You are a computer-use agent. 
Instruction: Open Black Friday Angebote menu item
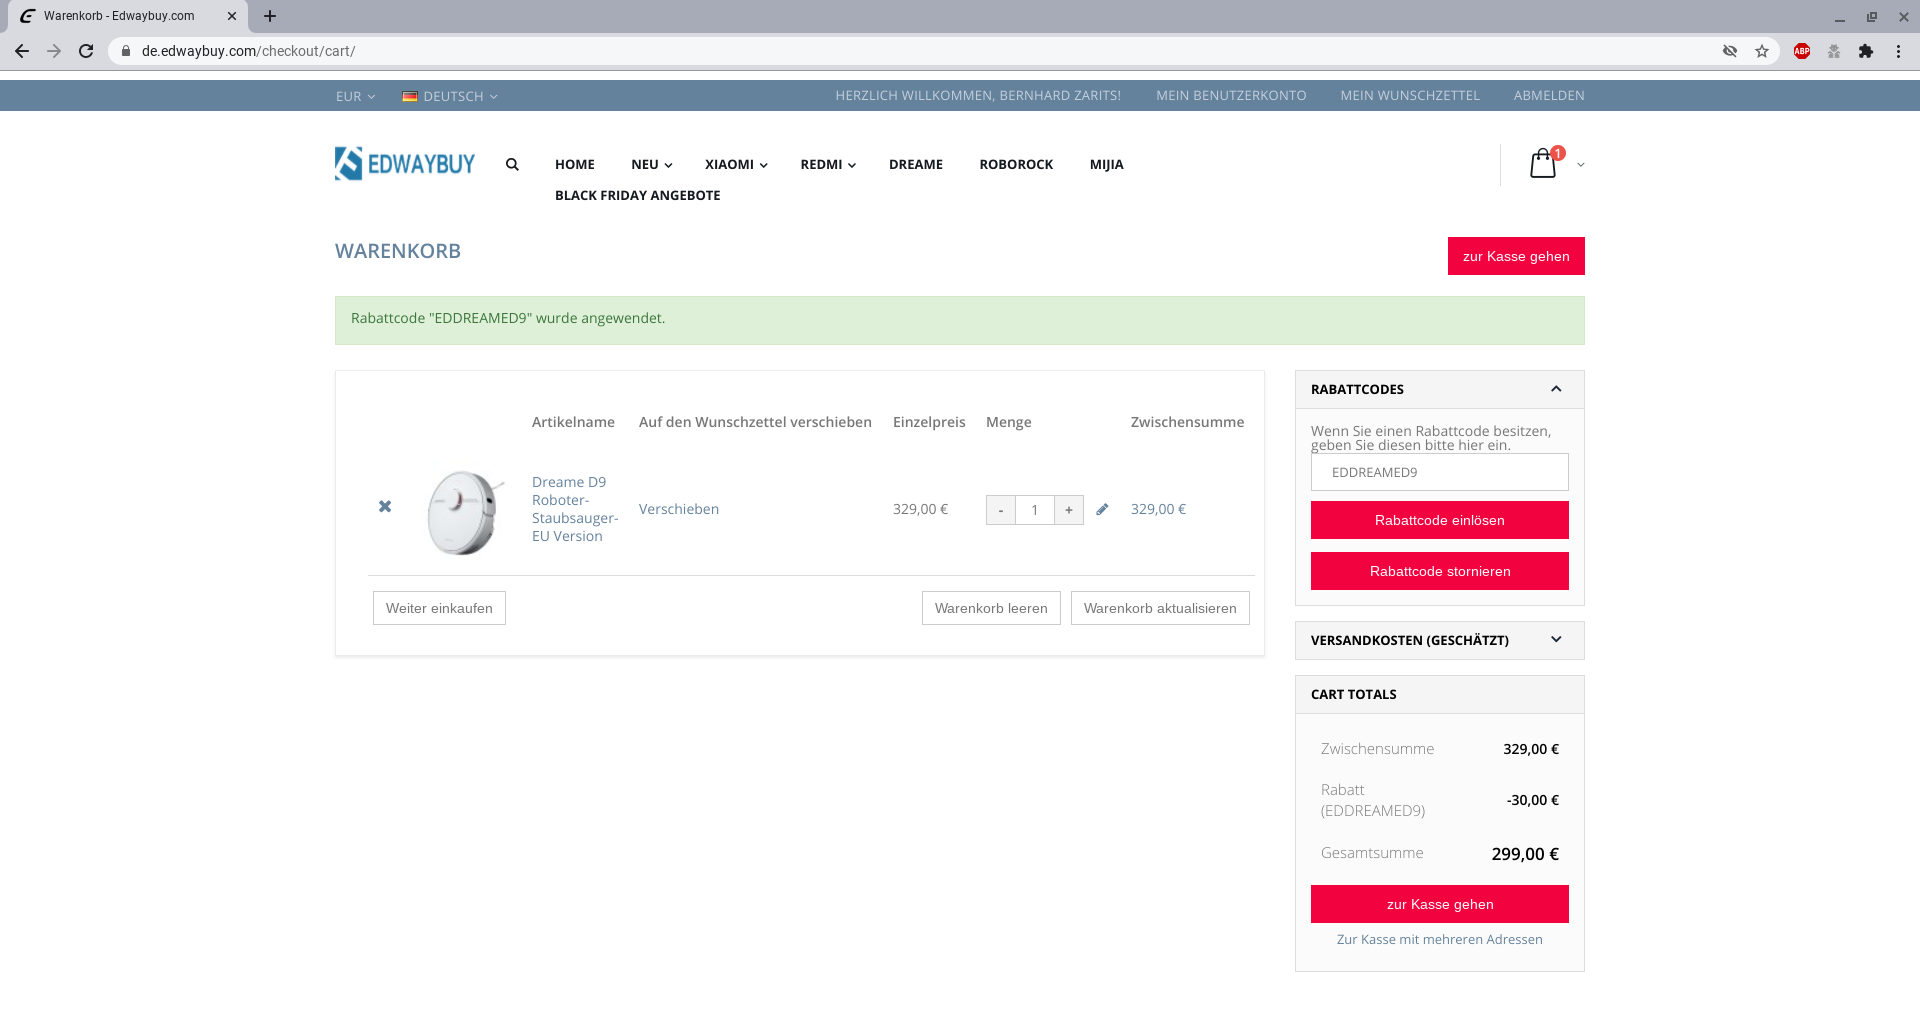(x=638, y=196)
